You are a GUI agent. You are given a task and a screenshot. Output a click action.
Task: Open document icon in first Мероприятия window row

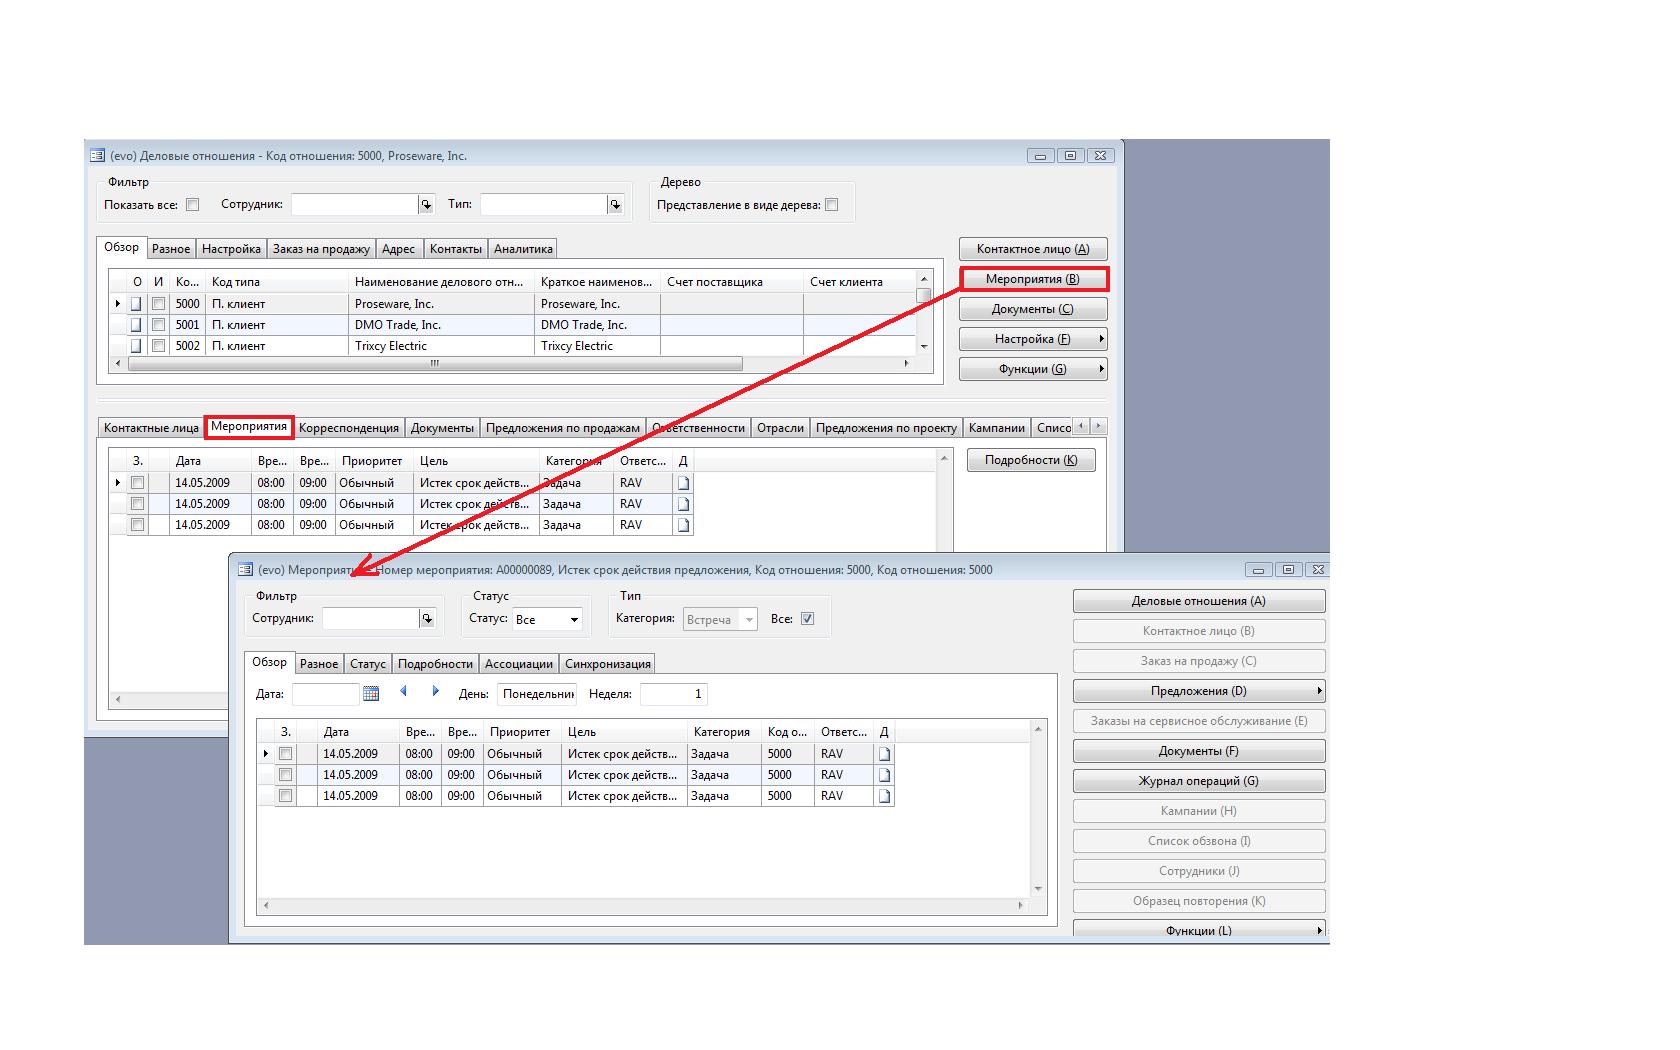click(x=884, y=754)
